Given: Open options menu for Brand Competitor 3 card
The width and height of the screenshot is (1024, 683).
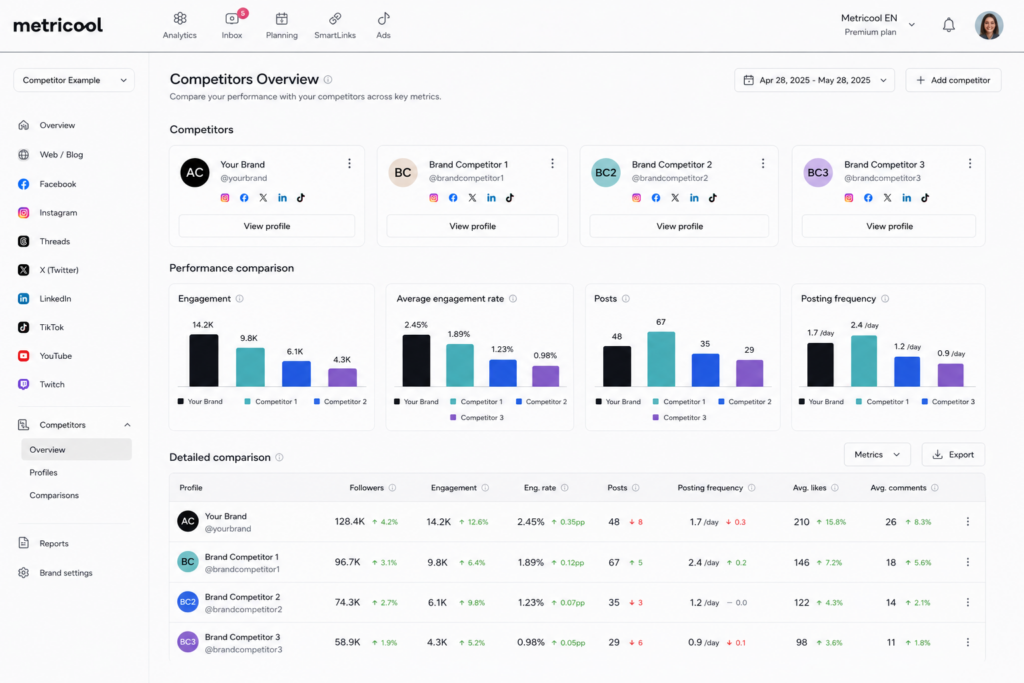Looking at the screenshot, I should click(970, 163).
